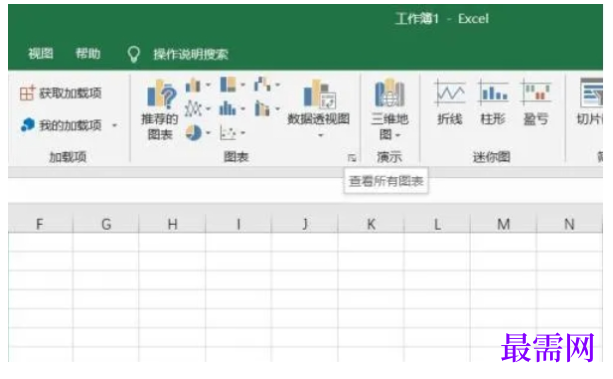The image size is (613, 379).
Task: Expand waterfall chart dropdown arrow
Action: click(x=277, y=84)
